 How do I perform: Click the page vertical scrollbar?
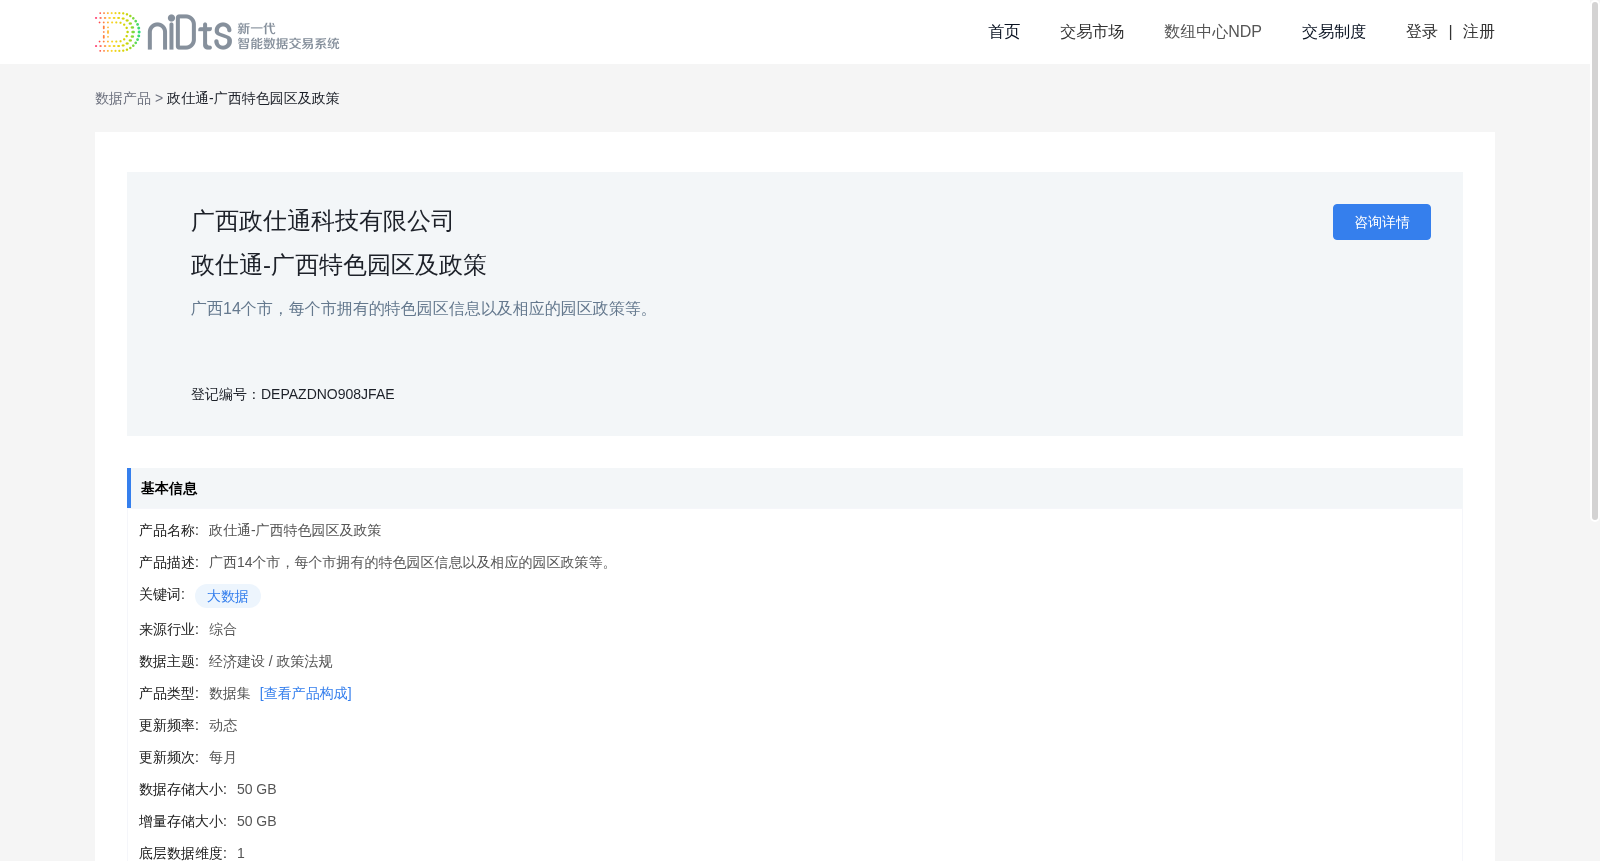1595,260
